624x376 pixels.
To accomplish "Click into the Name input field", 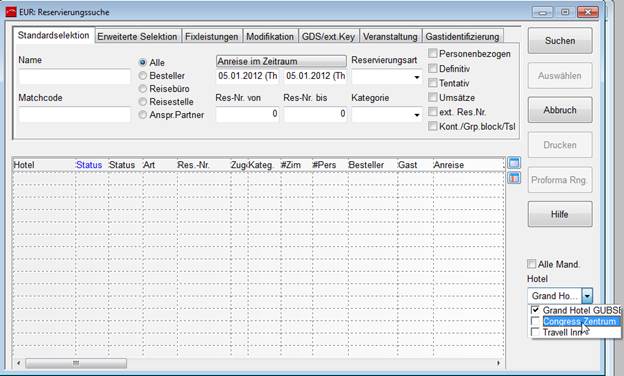I will (75, 77).
